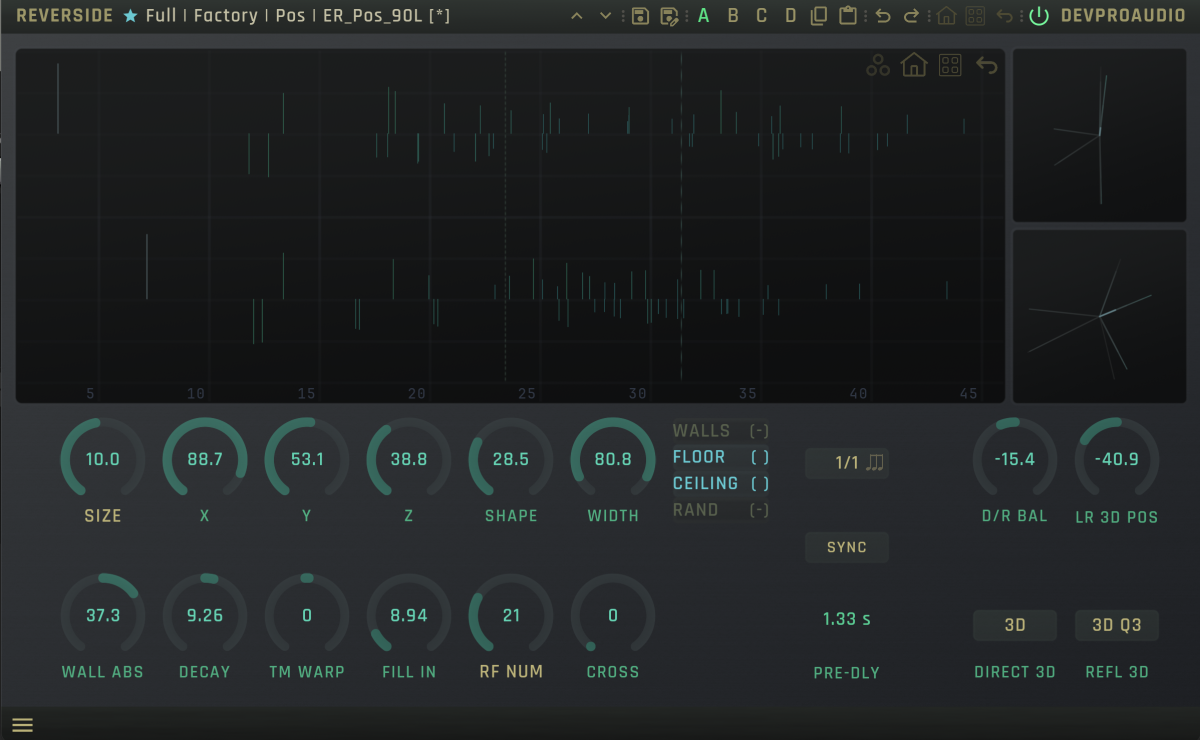Click the dimmed grid icon in top toolbar
The image size is (1200, 740).
click(x=975, y=16)
